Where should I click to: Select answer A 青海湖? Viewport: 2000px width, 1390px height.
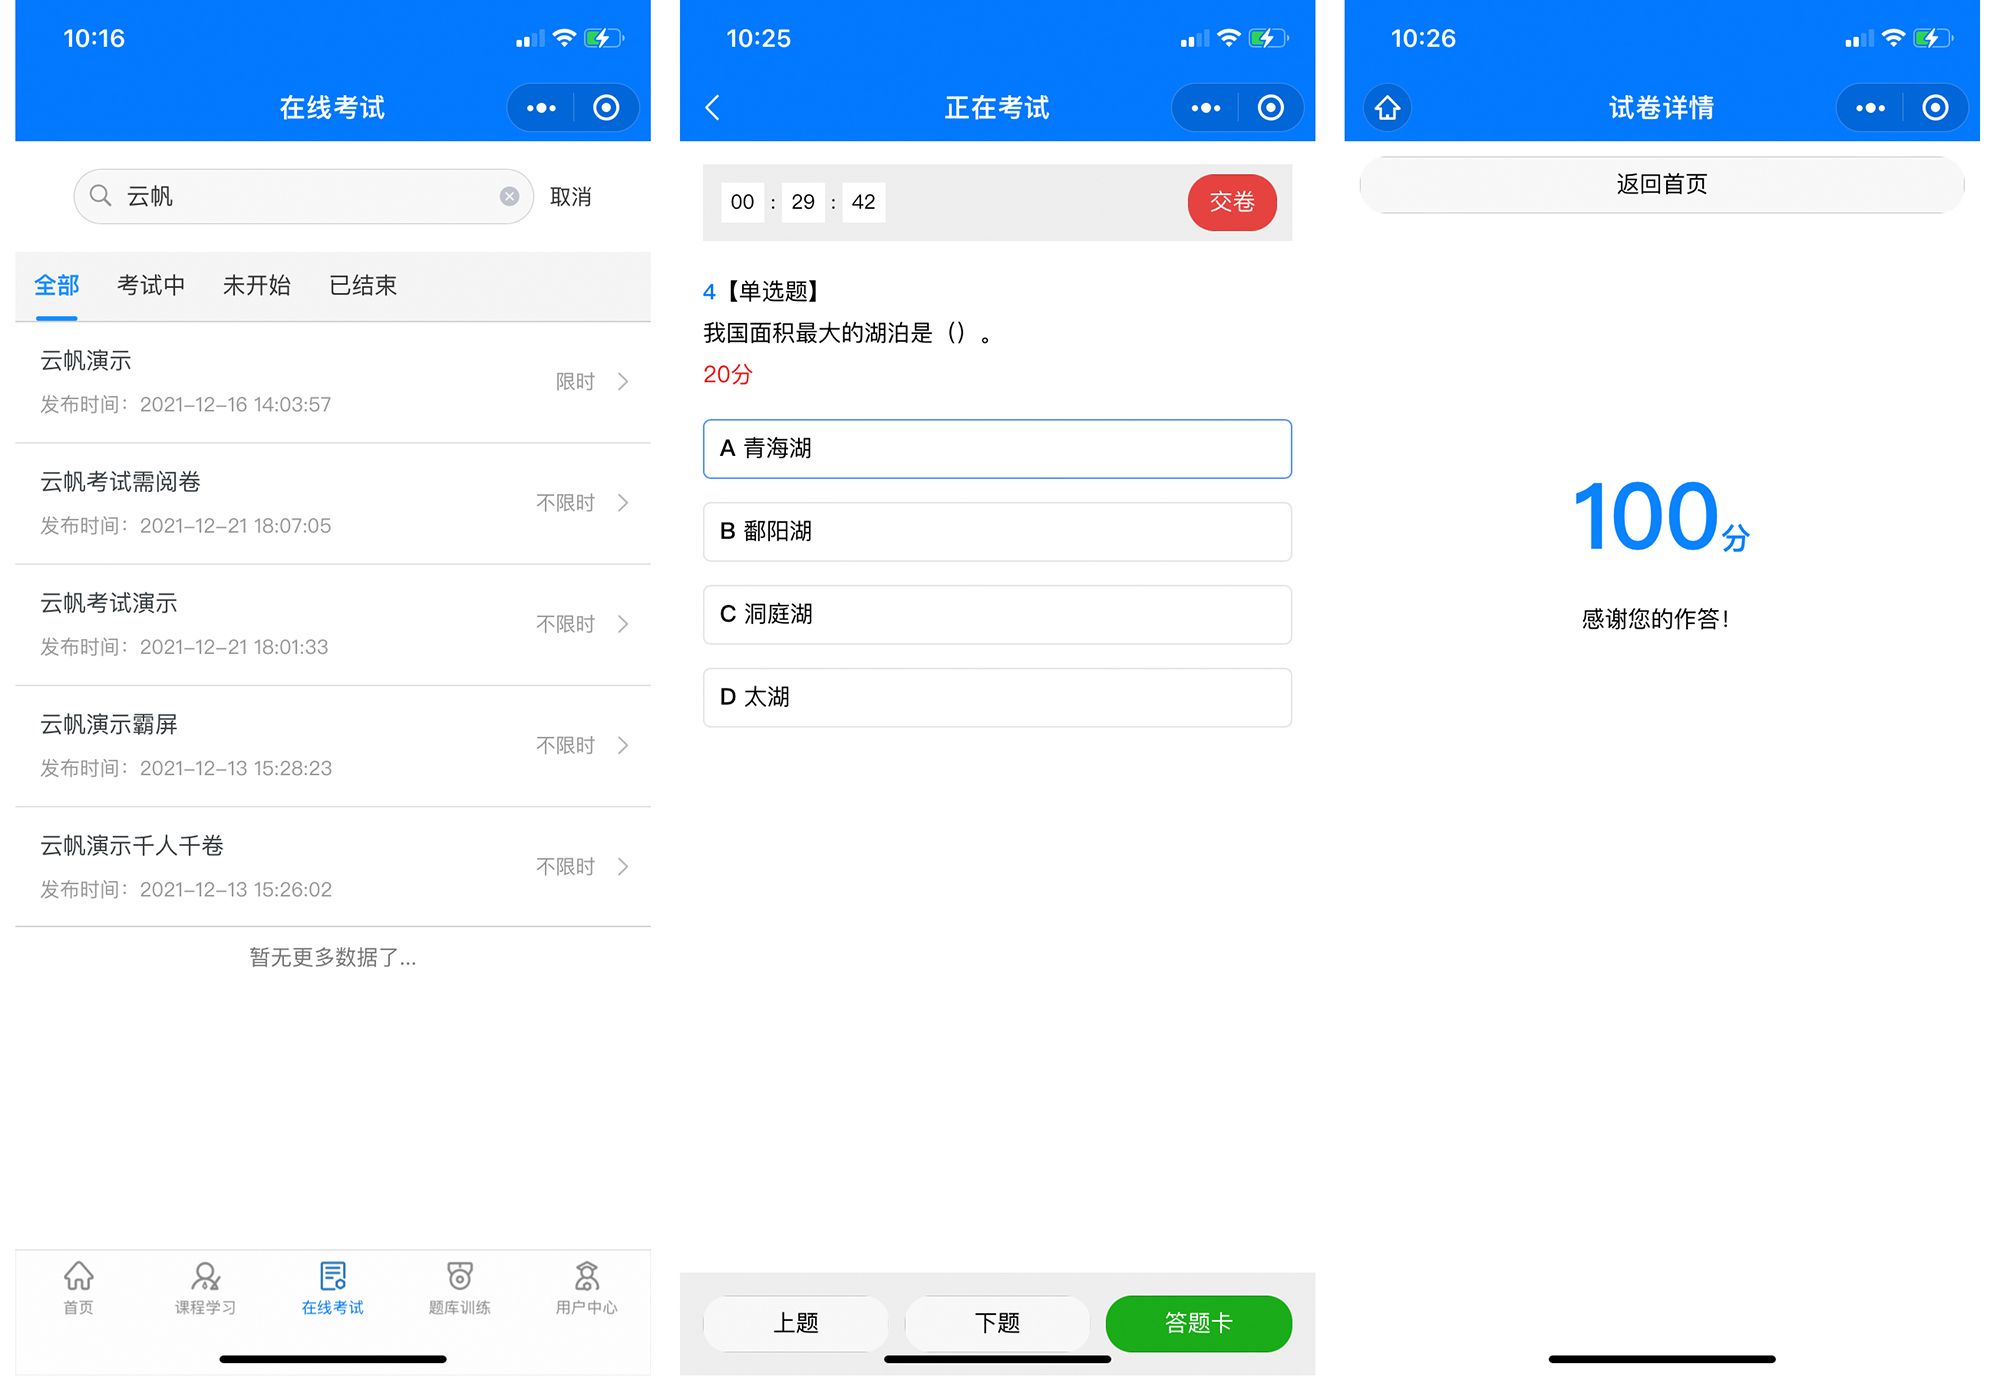tap(997, 449)
